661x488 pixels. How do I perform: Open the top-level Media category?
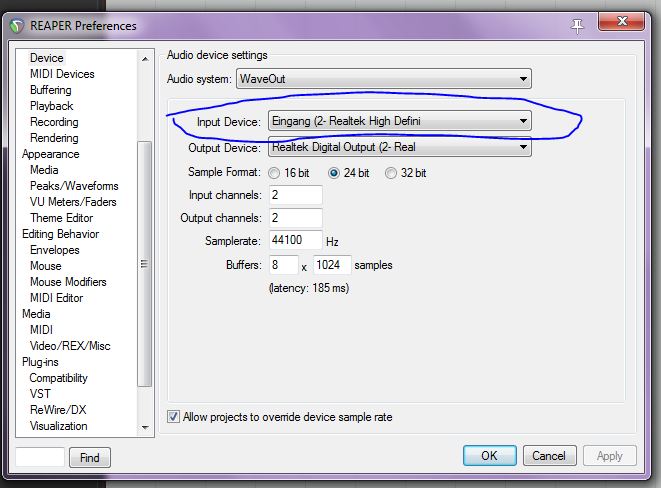click(36, 314)
